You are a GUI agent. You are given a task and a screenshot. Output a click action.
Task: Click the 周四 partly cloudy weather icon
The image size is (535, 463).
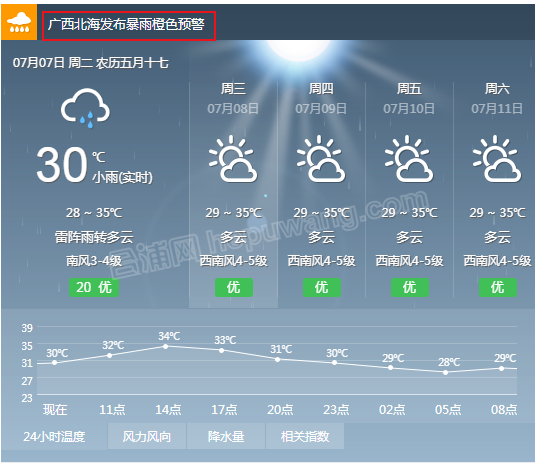click(x=321, y=159)
